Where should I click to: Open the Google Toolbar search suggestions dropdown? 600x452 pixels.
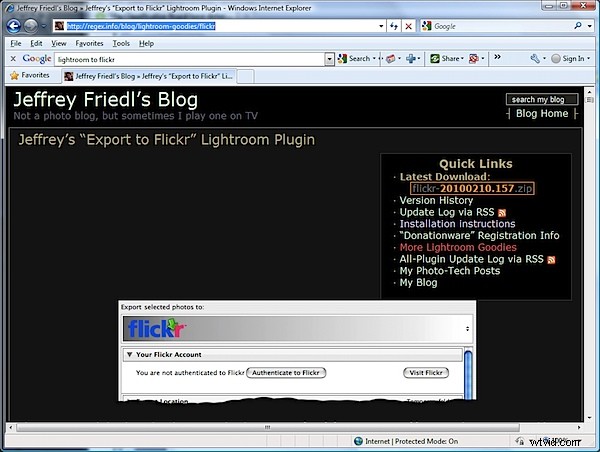point(329,59)
